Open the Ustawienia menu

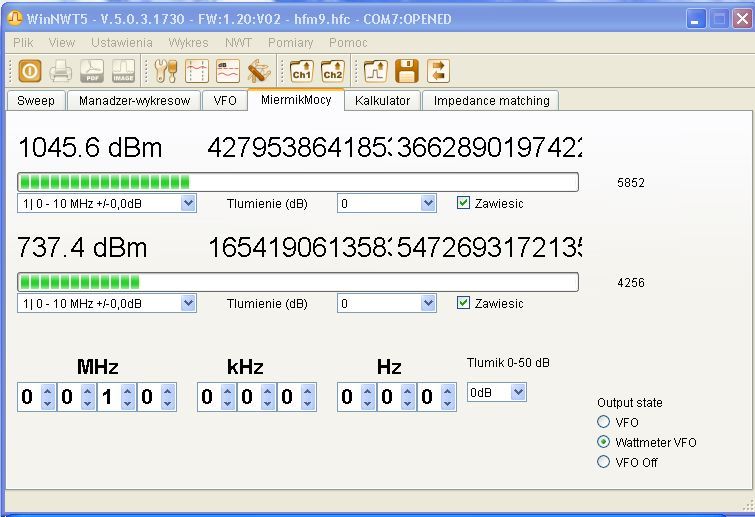pos(121,43)
